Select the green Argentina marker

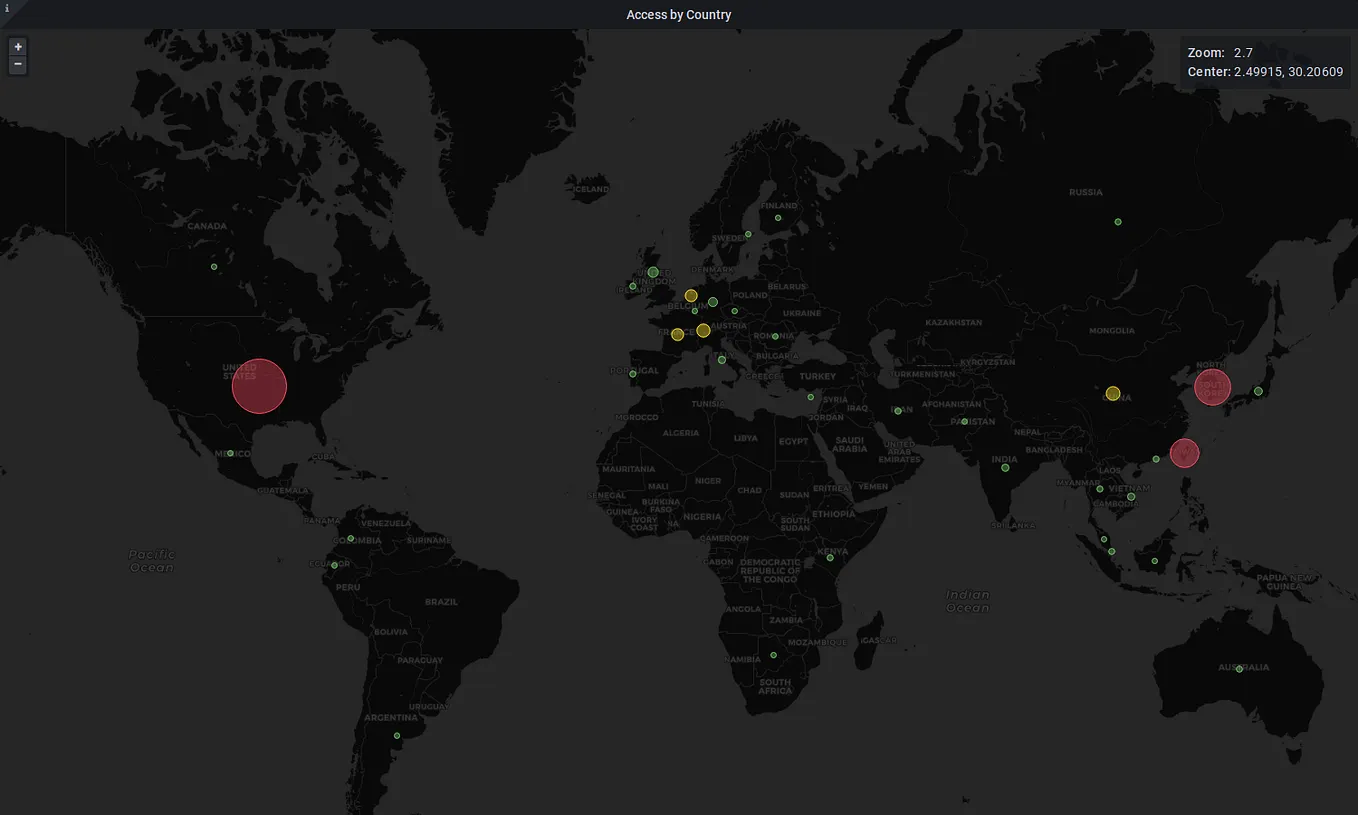[x=397, y=736]
